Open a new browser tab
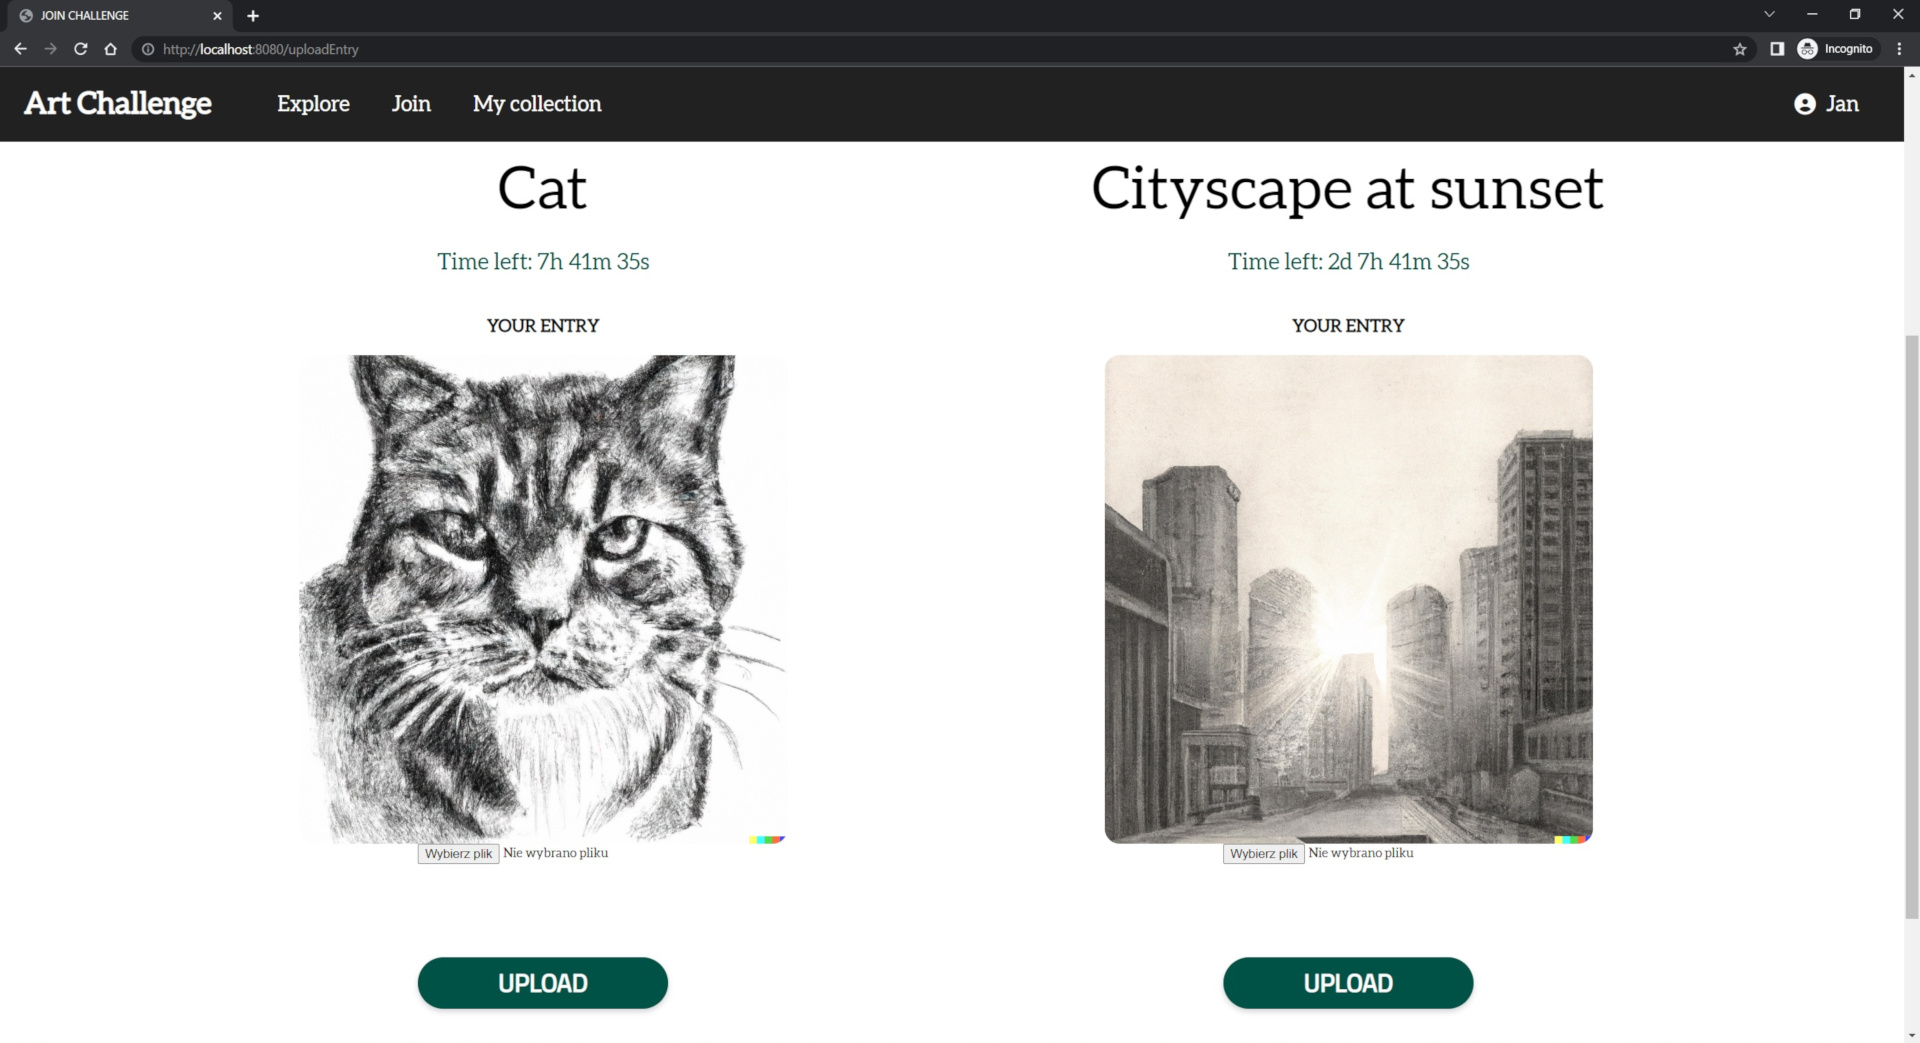Screen dimensions: 1920x1043 point(253,16)
